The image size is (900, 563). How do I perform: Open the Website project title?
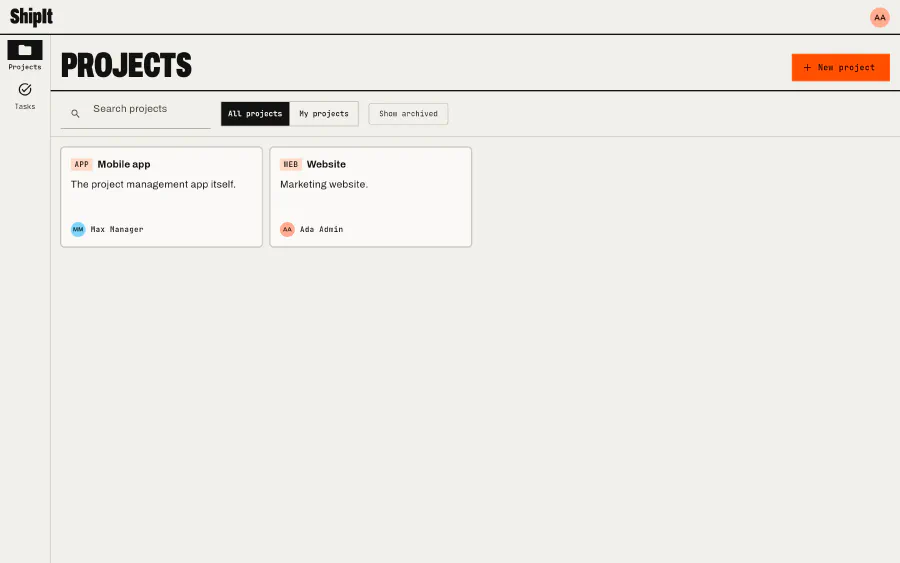pos(326,164)
